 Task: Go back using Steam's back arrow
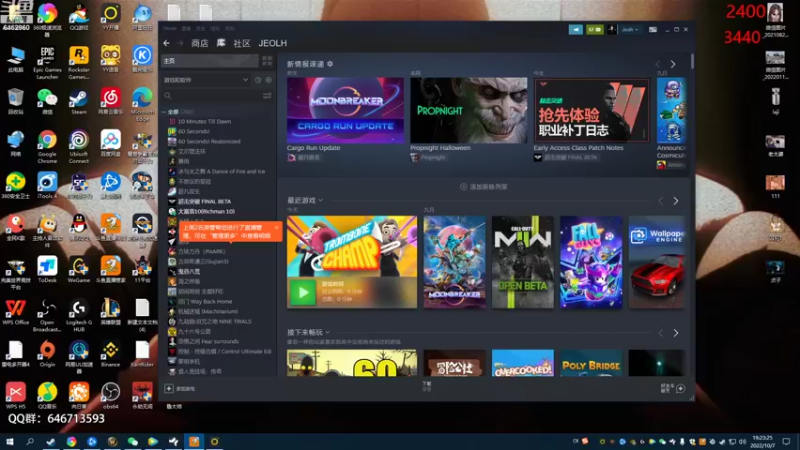(166, 43)
